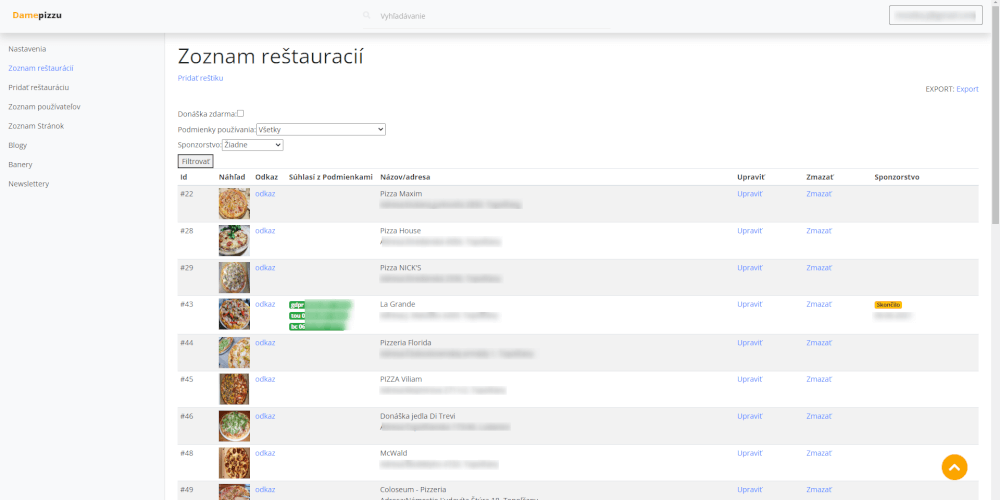Go to Zoznam používateľov in sidebar
1000x500 pixels.
click(44, 106)
